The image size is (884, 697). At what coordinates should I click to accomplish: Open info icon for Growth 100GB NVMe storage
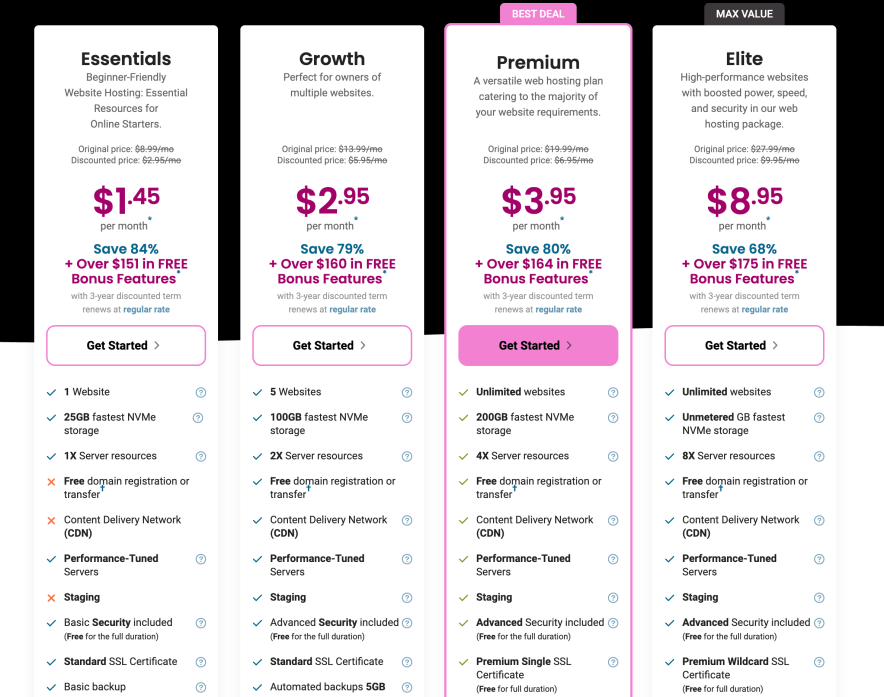407,418
